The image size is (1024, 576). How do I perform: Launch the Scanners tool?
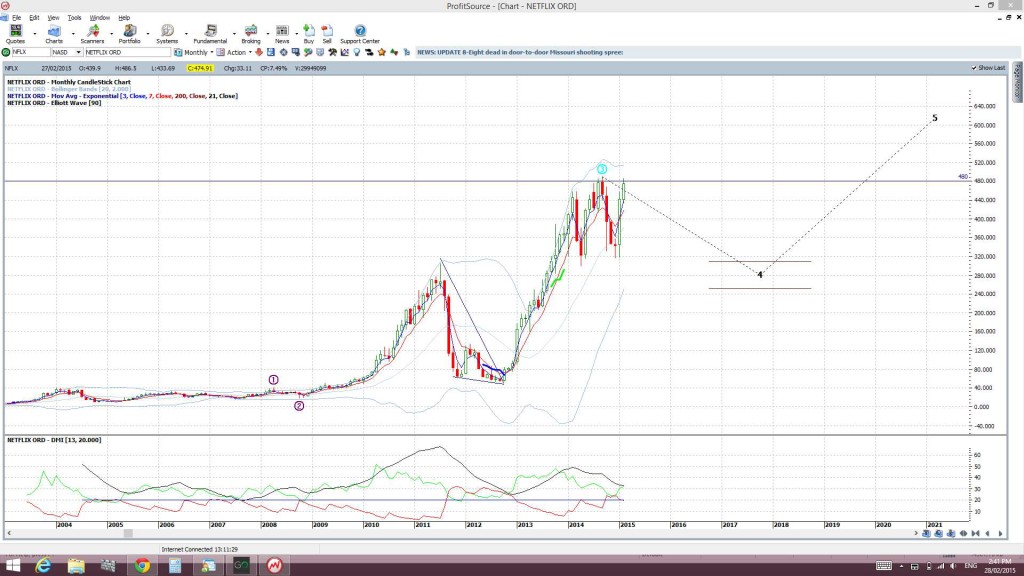92,31
